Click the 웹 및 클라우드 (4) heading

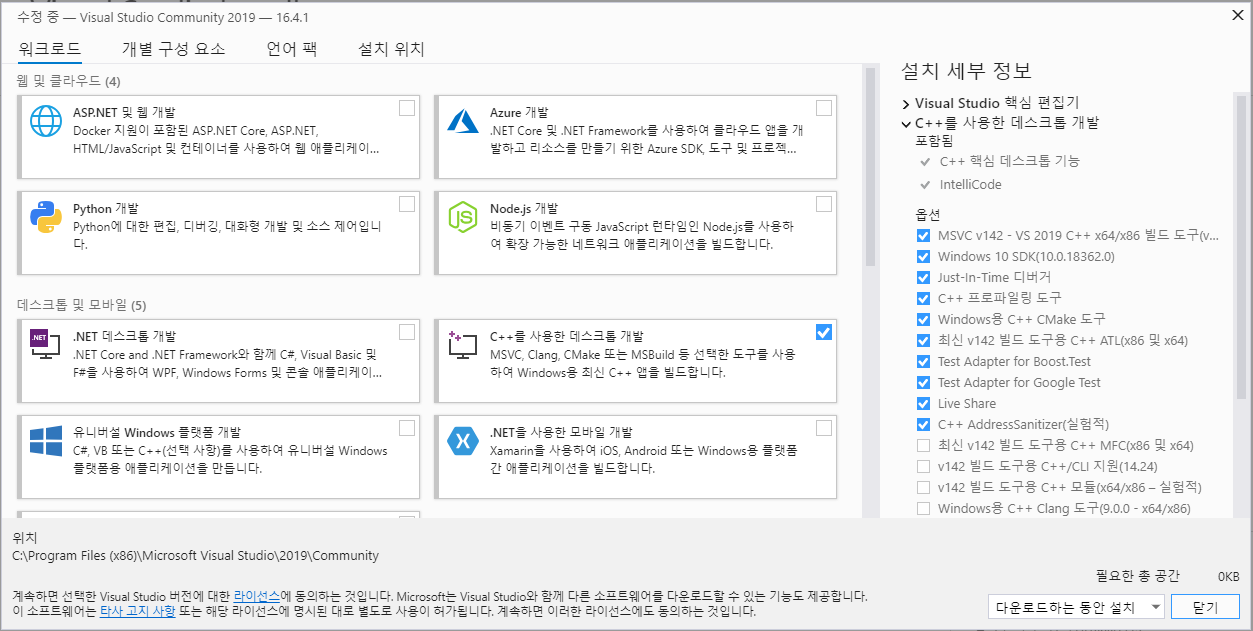(69, 80)
